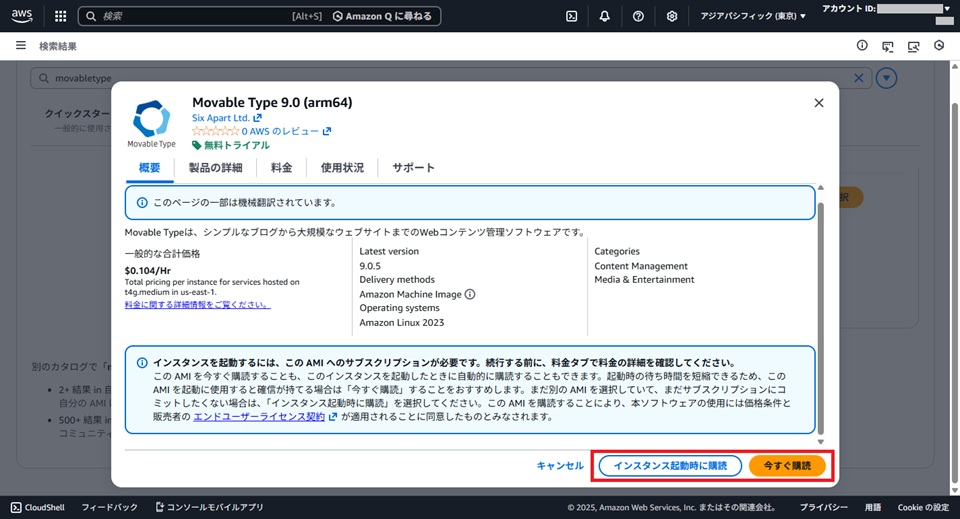Switch to the 料金 tab
This screenshot has height=519, width=960.
click(x=281, y=168)
